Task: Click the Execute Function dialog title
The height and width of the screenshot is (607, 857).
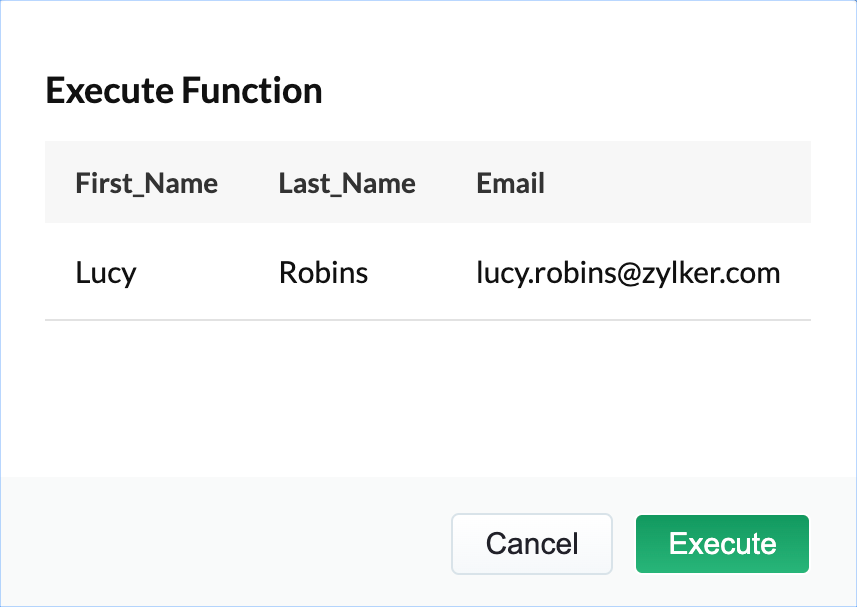Action: (x=184, y=91)
